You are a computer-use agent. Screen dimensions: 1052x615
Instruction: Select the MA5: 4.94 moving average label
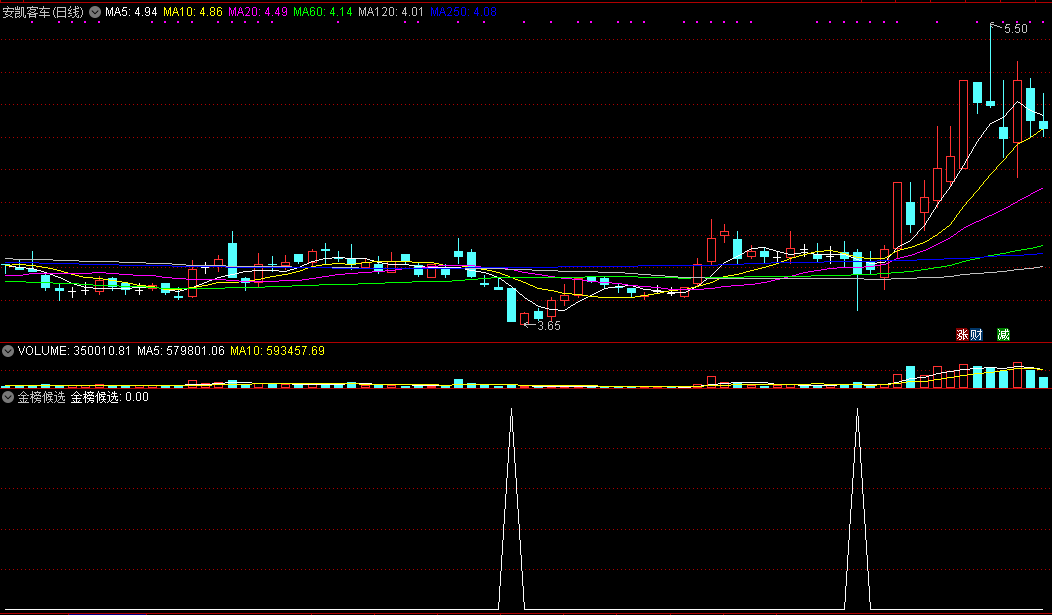tap(131, 12)
